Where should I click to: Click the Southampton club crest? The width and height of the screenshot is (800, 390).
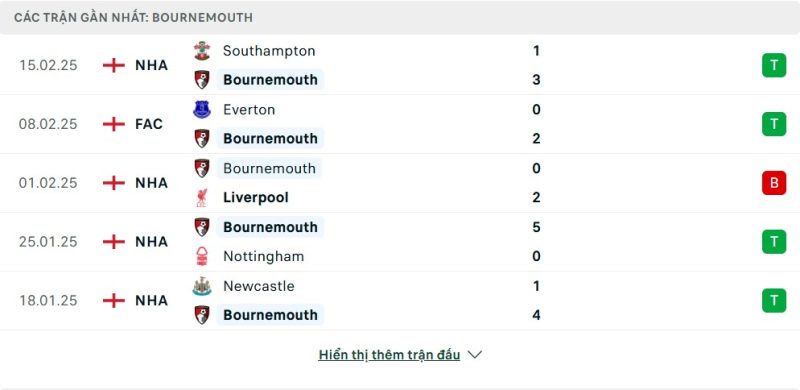[x=202, y=51]
